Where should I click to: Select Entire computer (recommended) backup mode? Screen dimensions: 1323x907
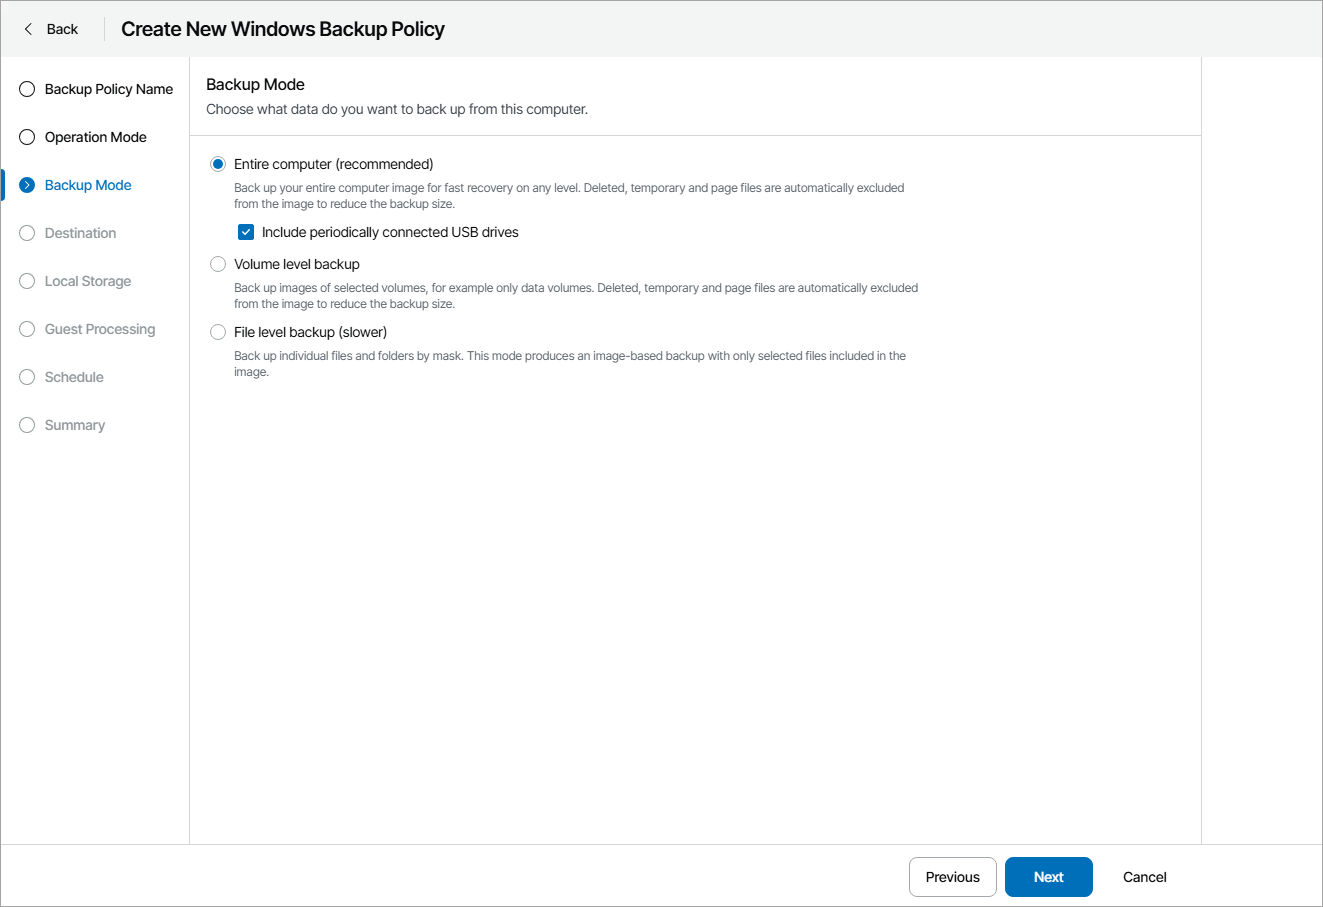point(217,163)
